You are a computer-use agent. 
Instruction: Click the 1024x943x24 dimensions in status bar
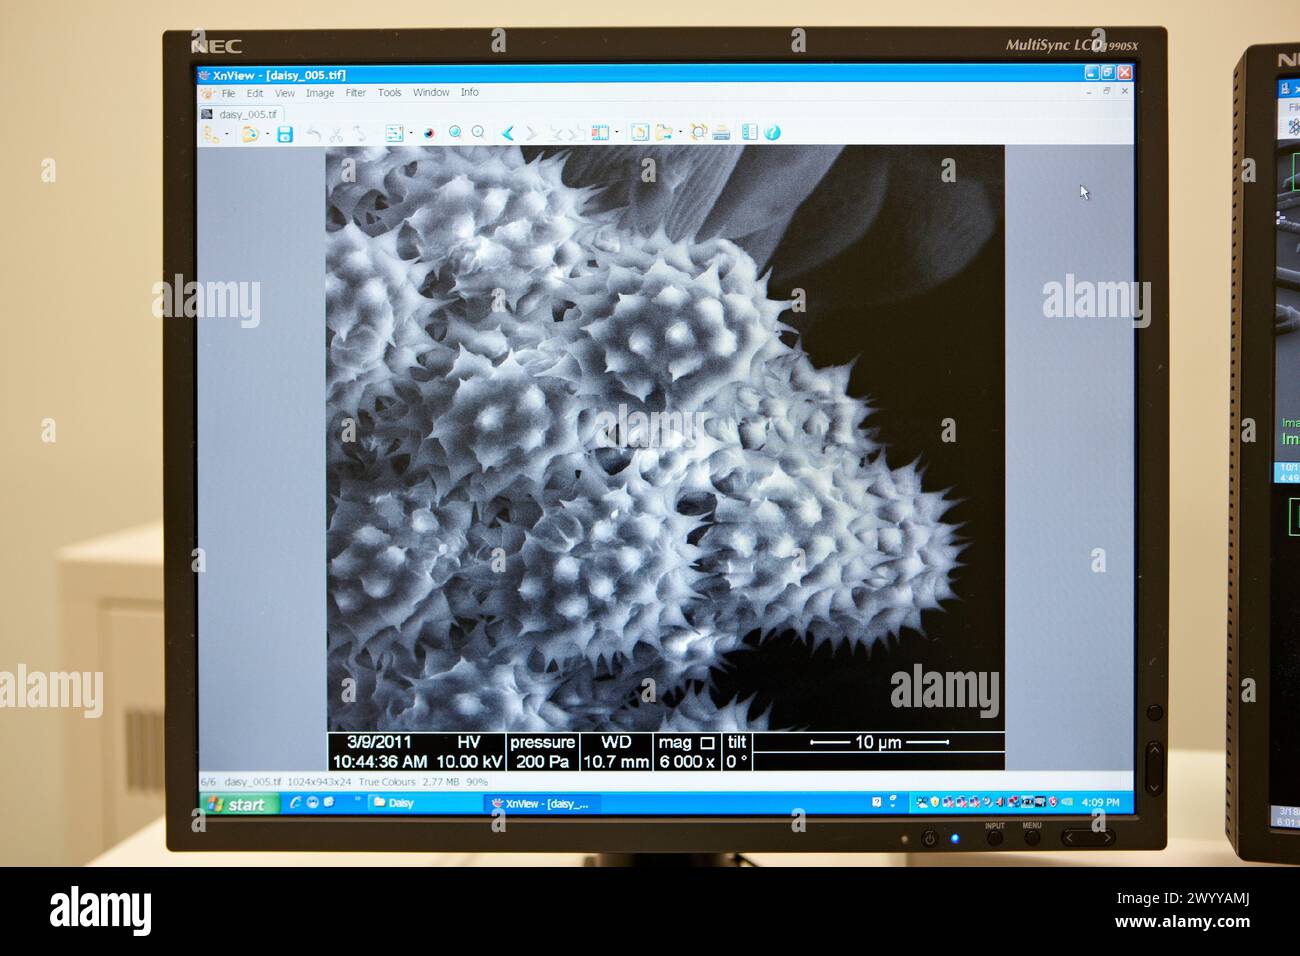(320, 782)
